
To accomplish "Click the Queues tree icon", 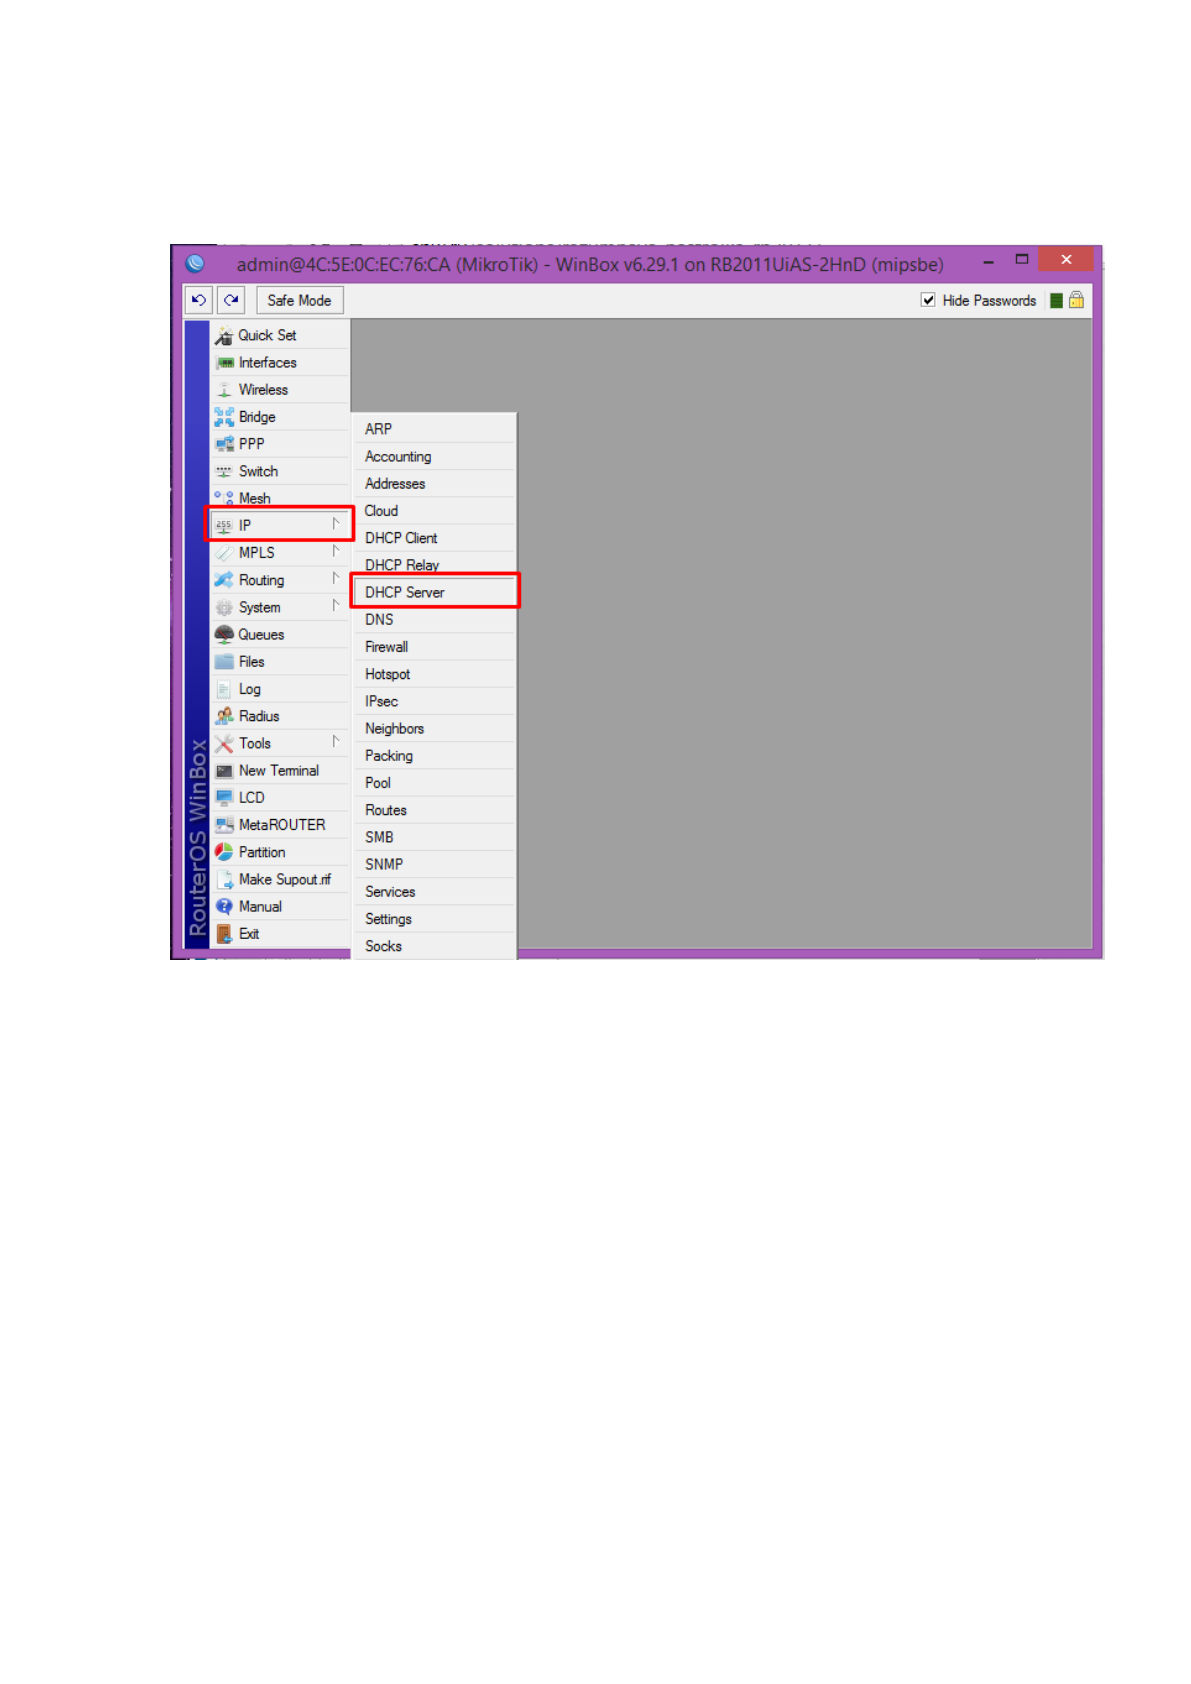I will click(x=224, y=634).
